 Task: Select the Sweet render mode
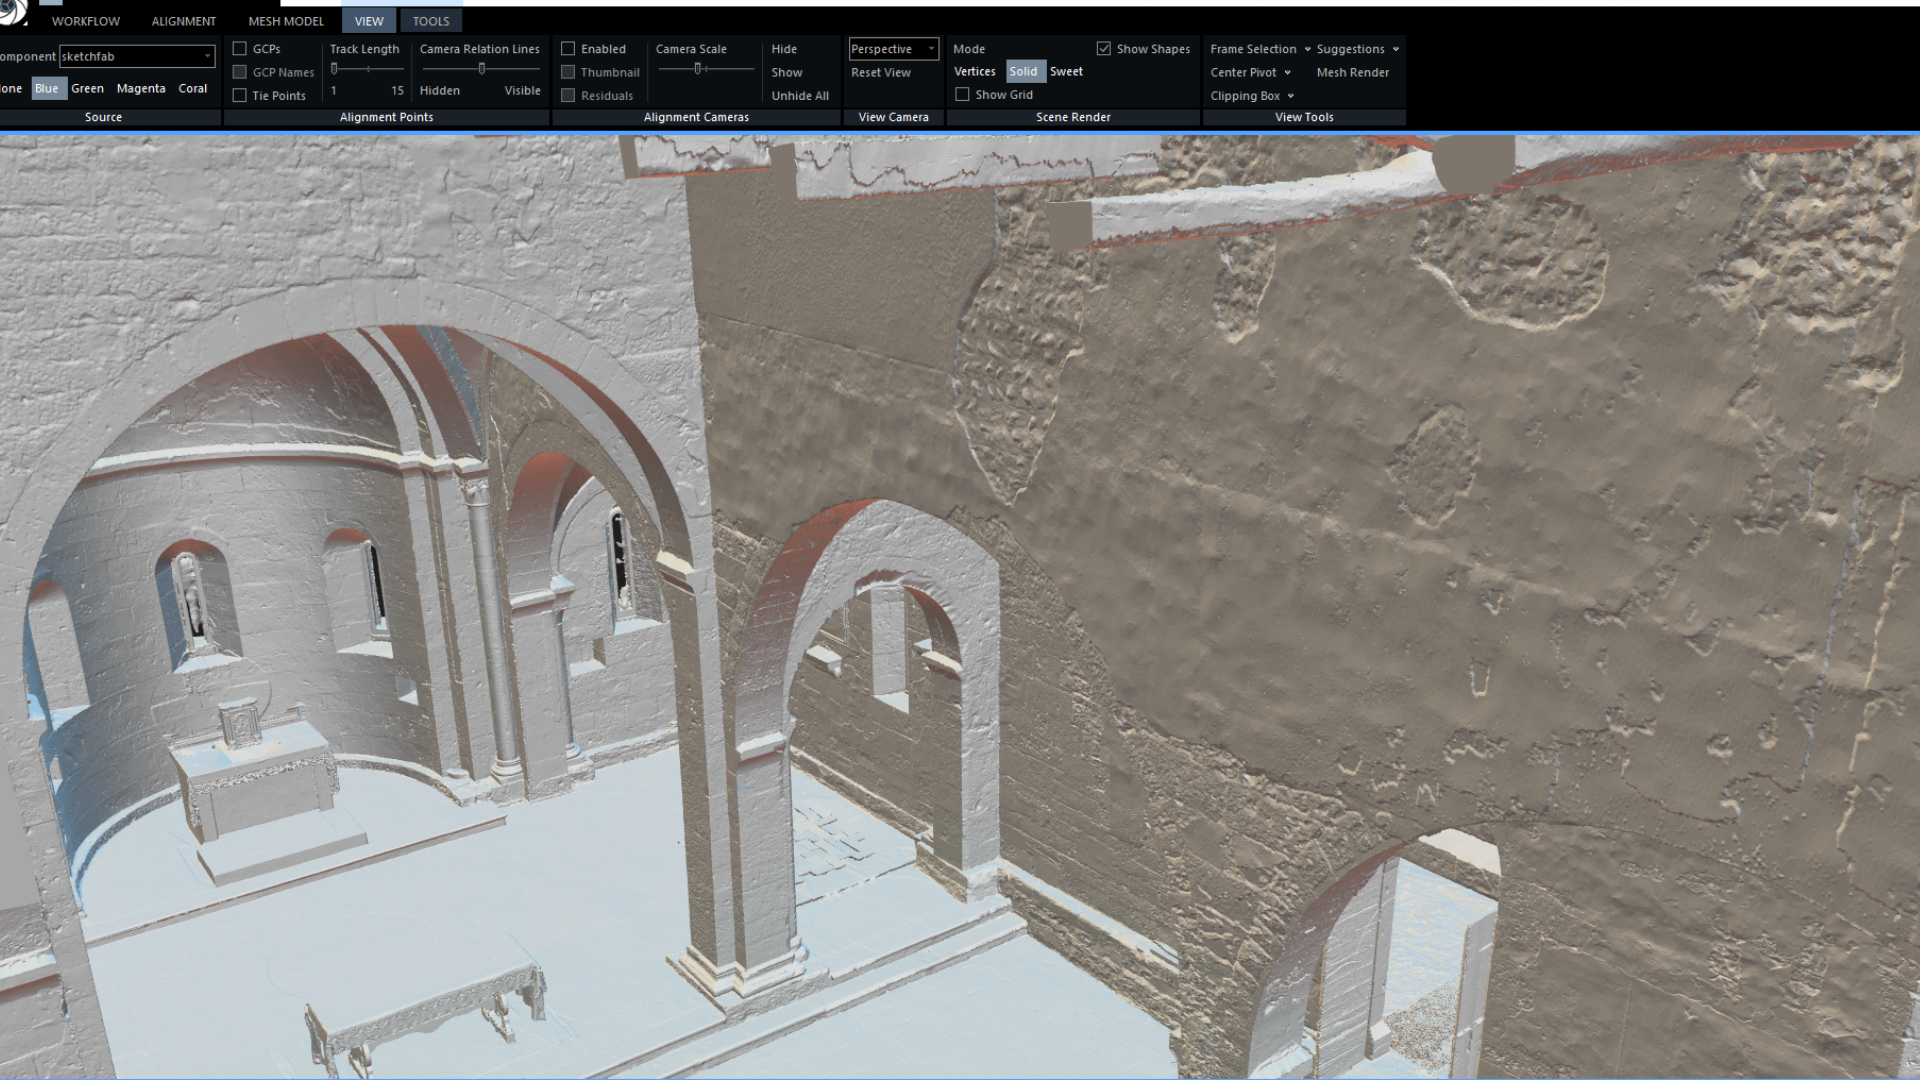tap(1066, 72)
